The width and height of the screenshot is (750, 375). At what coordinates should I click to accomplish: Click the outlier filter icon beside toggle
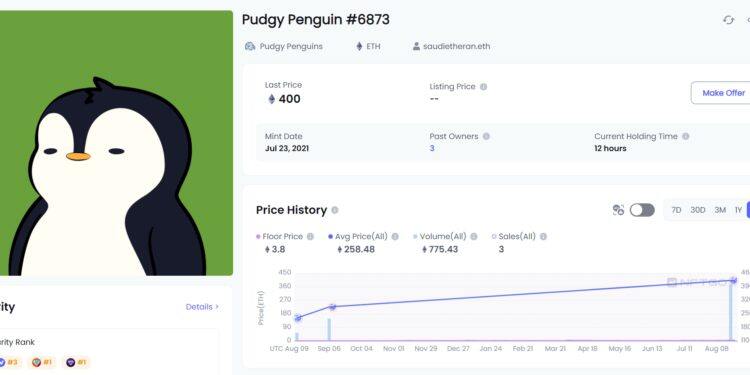coord(618,210)
